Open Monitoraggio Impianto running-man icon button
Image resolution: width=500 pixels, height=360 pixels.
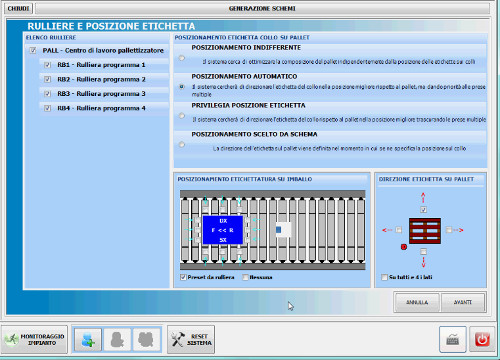(x=34, y=339)
